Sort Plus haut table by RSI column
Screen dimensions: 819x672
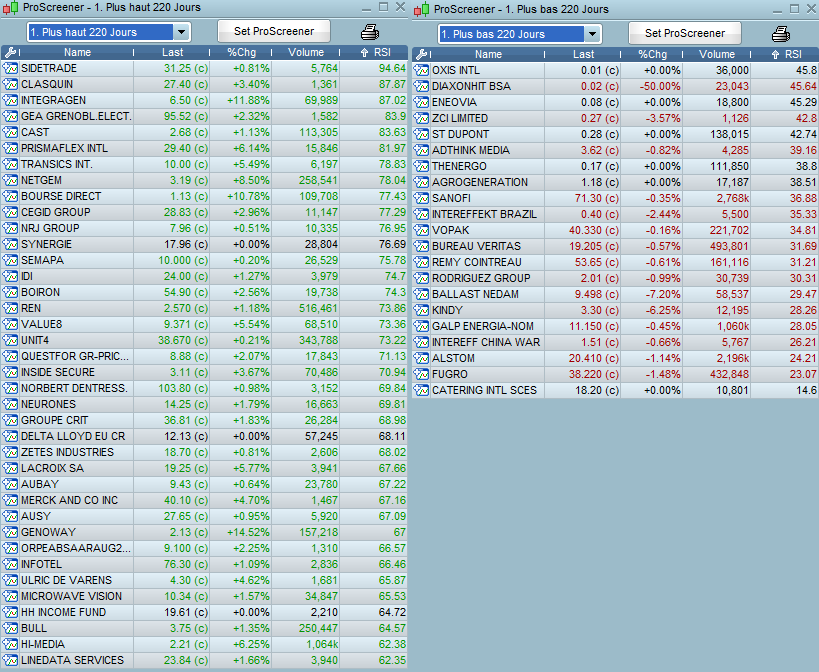coord(375,52)
